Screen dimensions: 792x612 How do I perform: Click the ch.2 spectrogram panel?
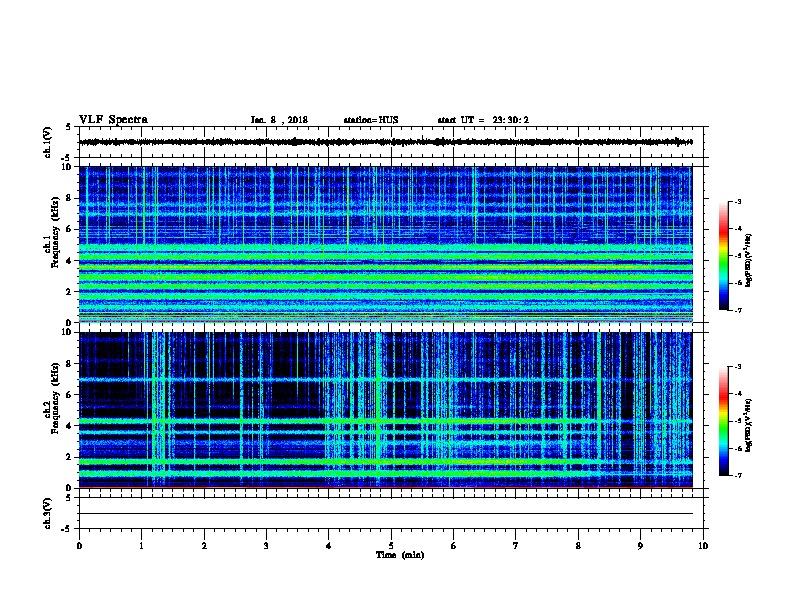click(x=386, y=410)
